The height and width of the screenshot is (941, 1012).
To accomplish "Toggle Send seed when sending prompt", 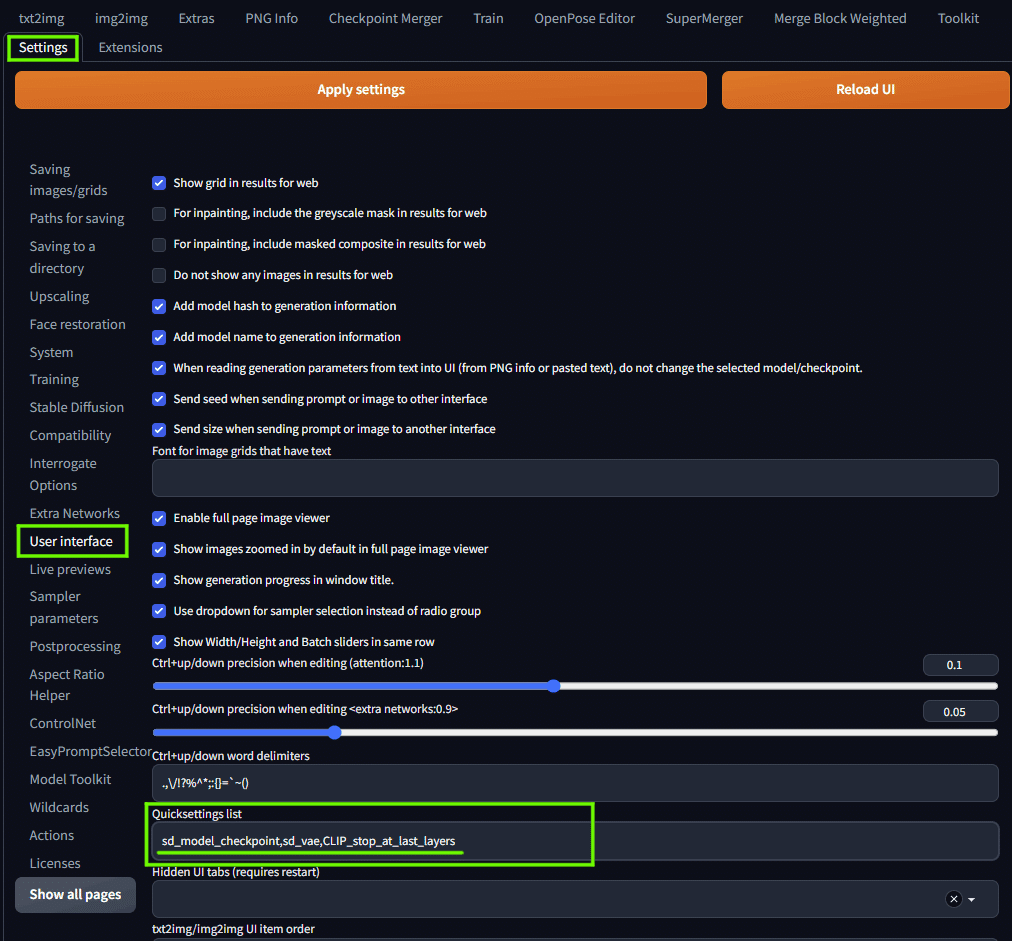I will tap(159, 399).
